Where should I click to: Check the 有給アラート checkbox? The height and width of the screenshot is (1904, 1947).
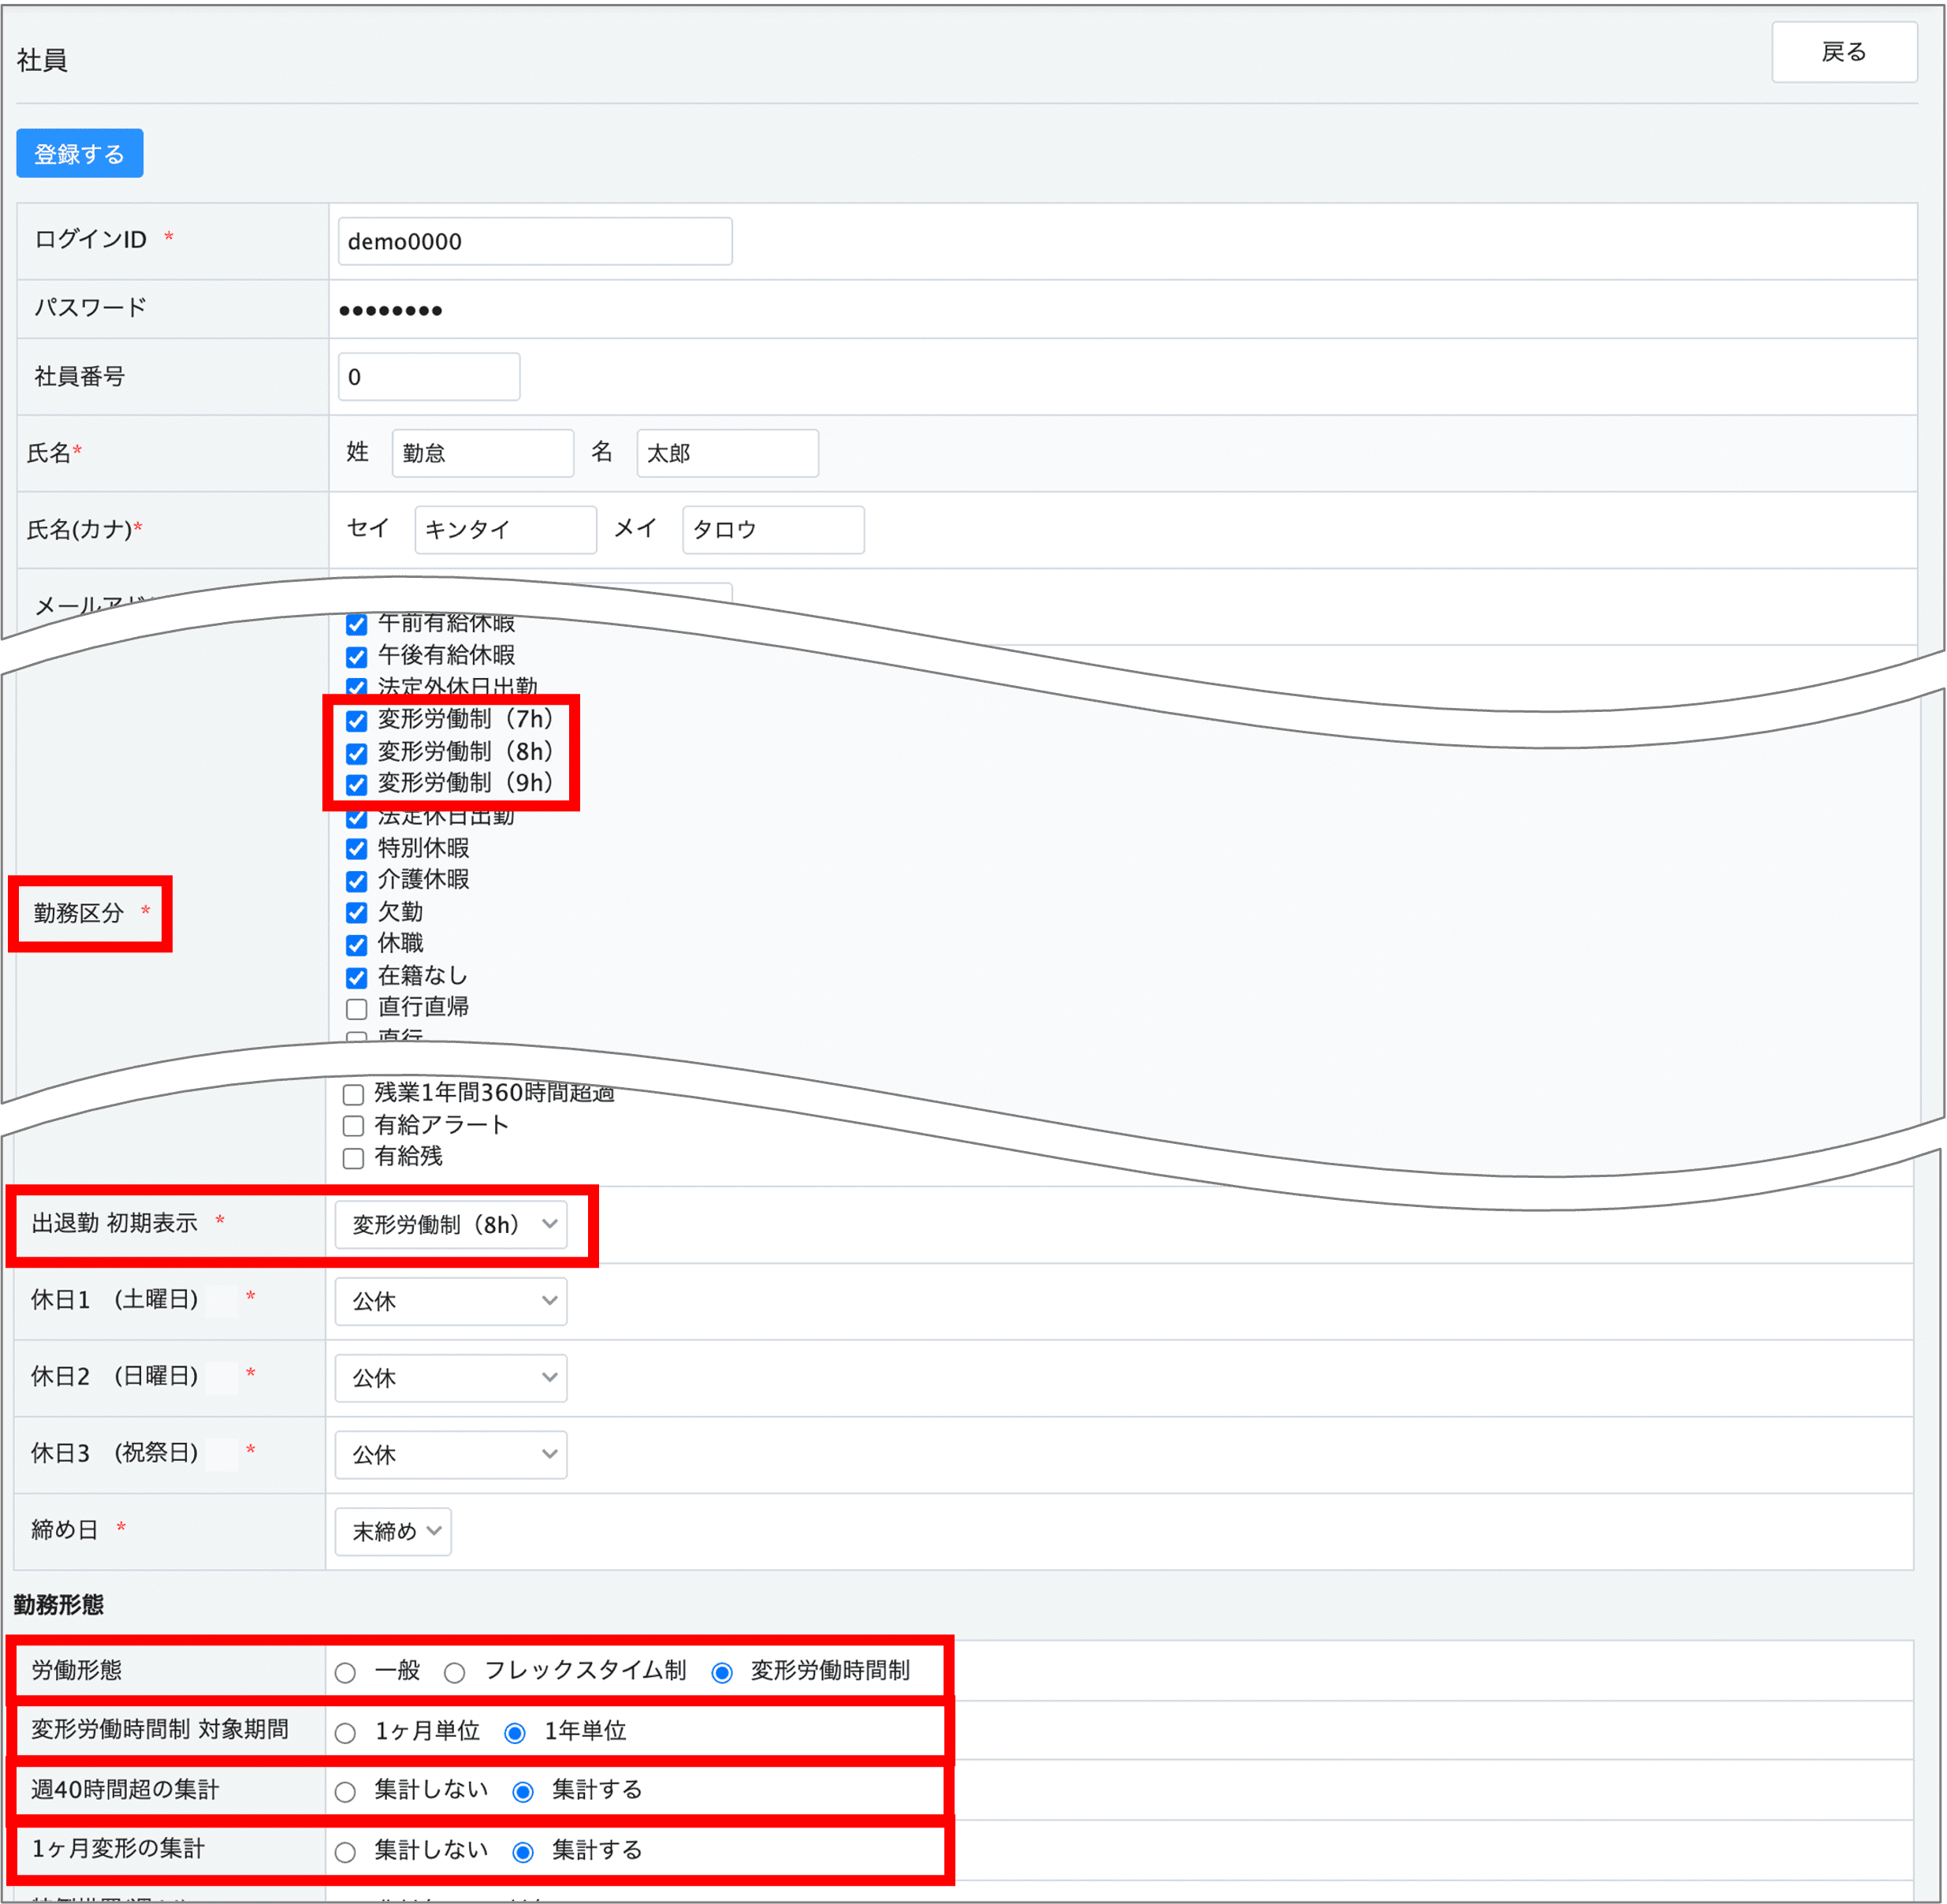tap(353, 1126)
